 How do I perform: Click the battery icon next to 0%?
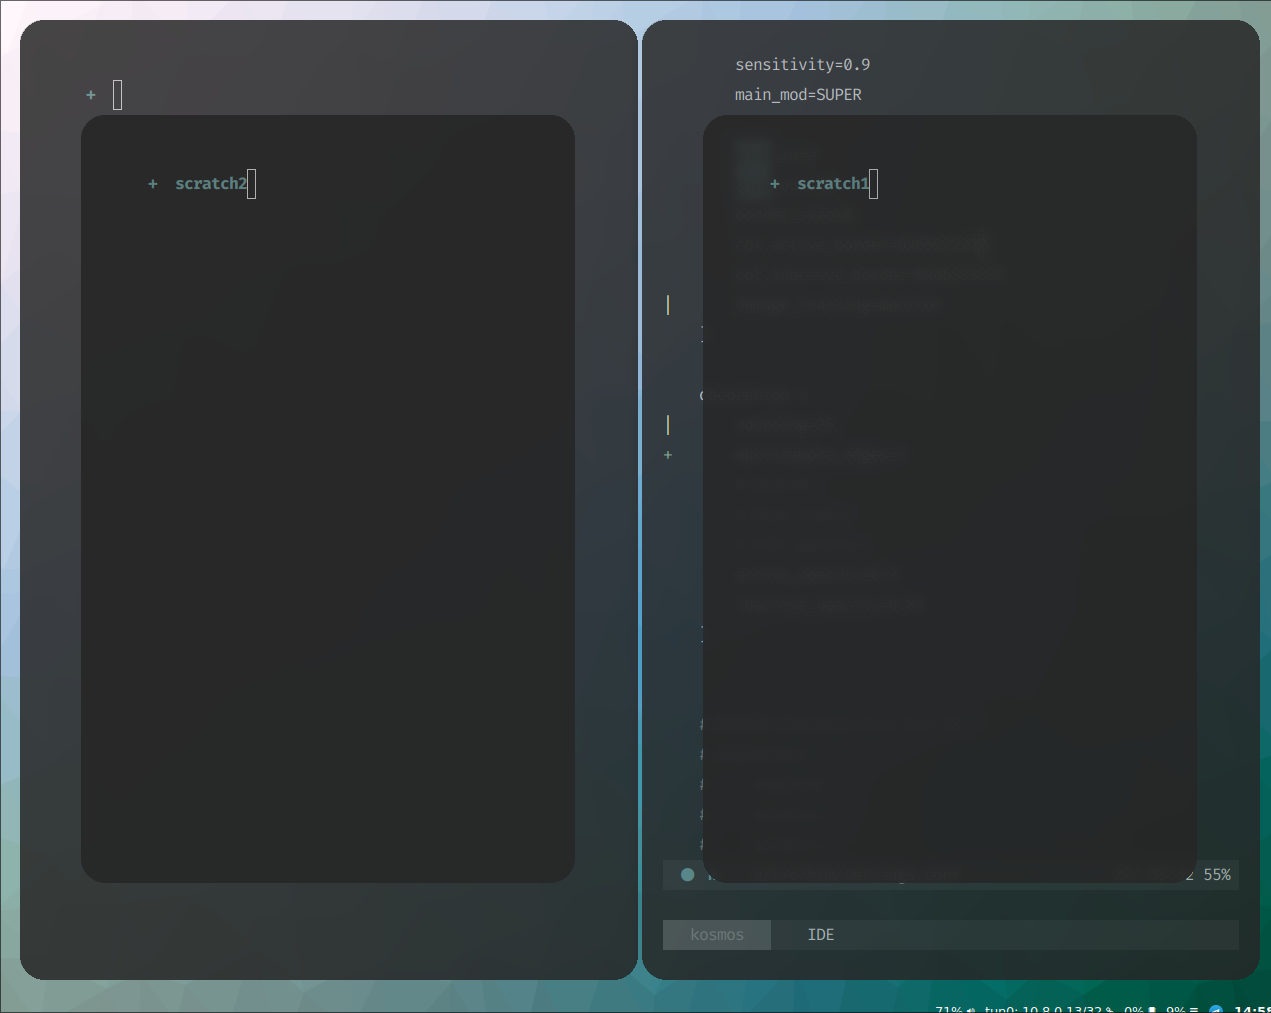pyautogui.click(x=1152, y=1010)
